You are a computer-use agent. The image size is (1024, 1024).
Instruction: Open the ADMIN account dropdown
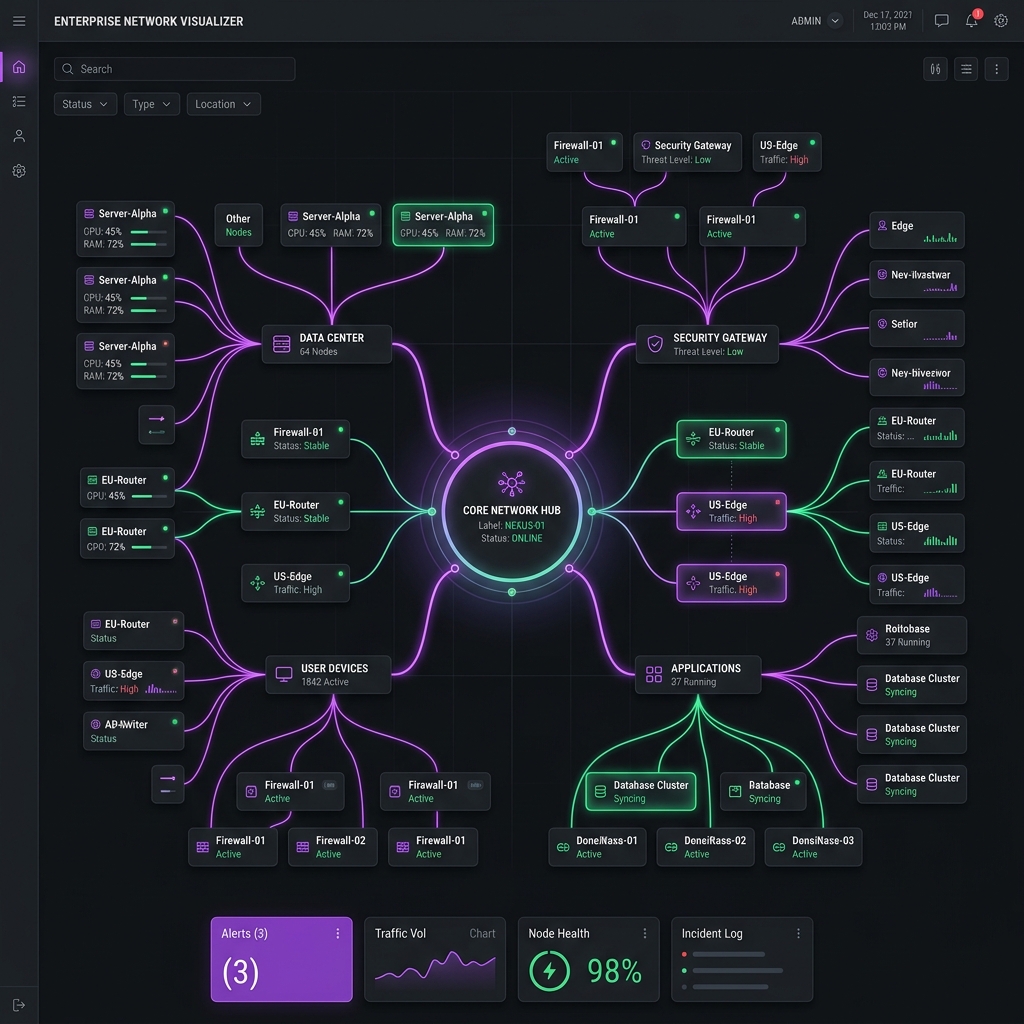[x=816, y=21]
